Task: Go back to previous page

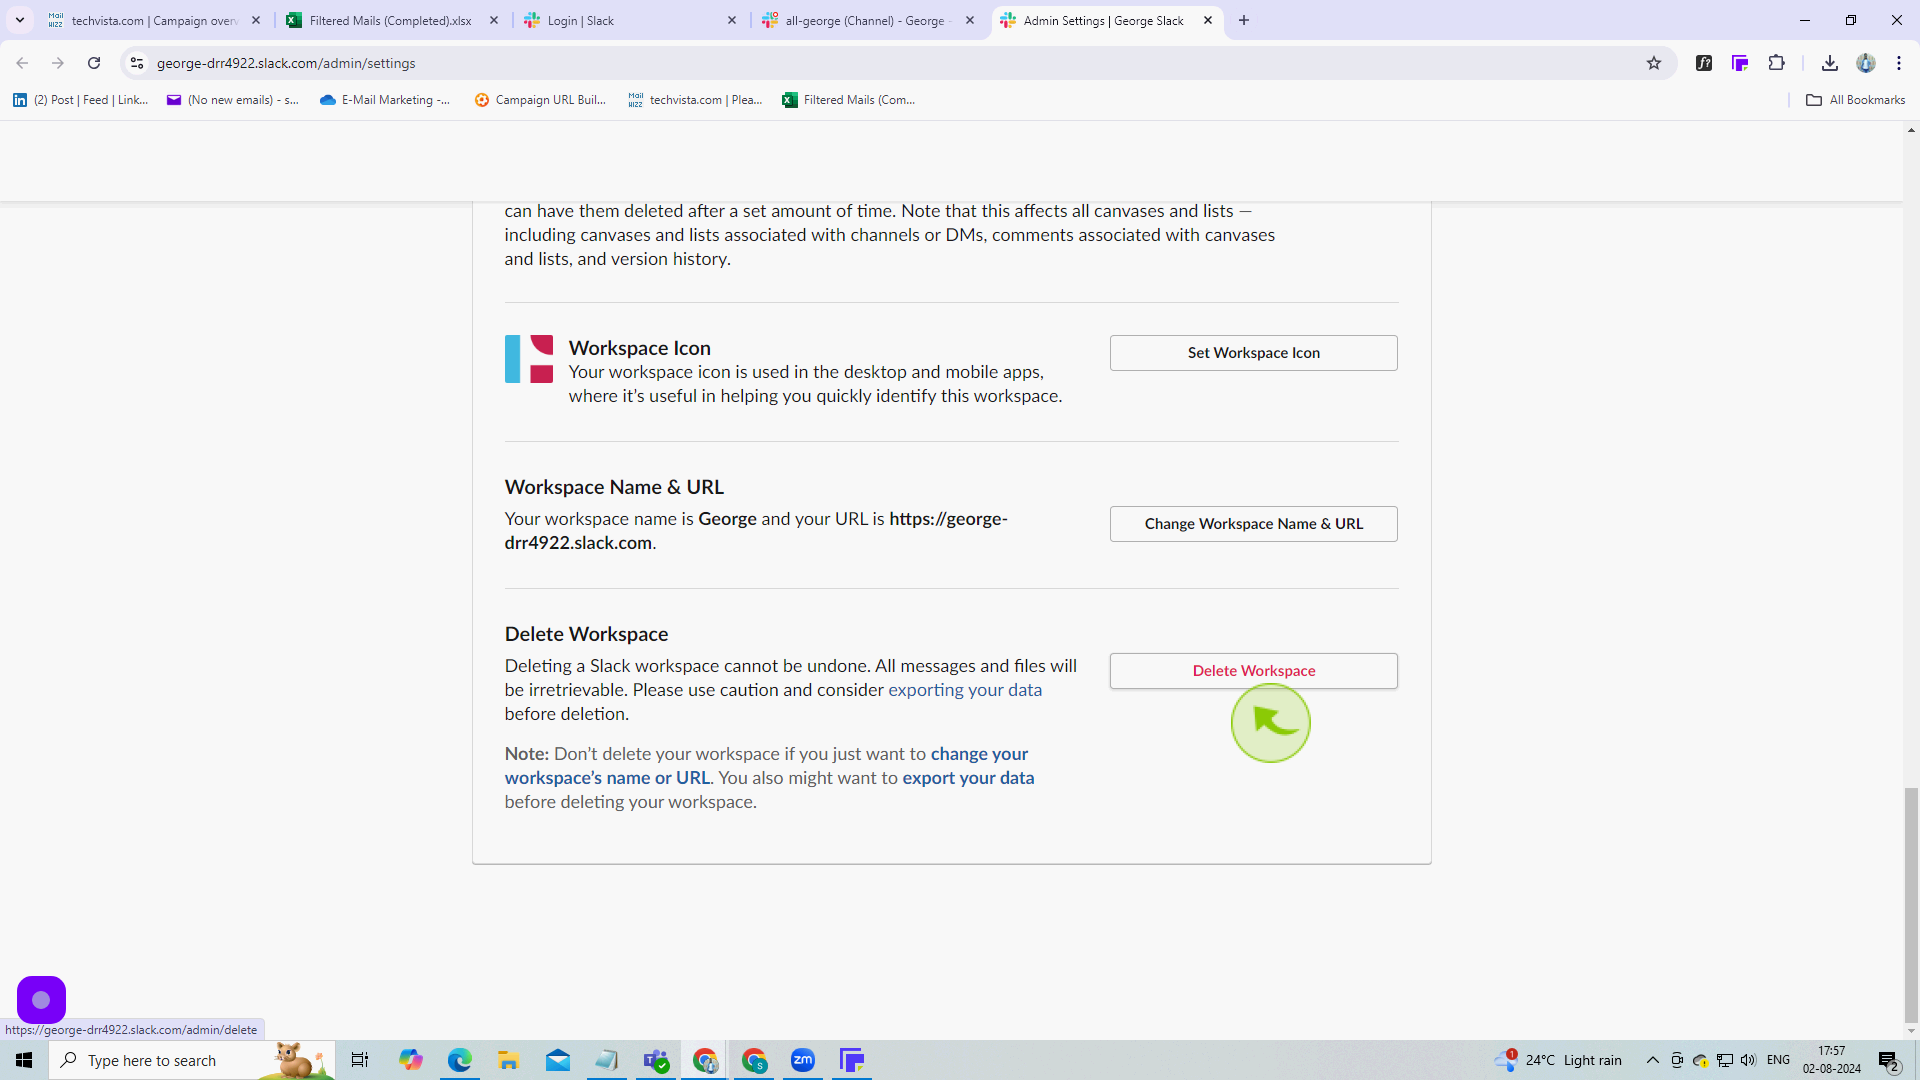Action: click(22, 63)
